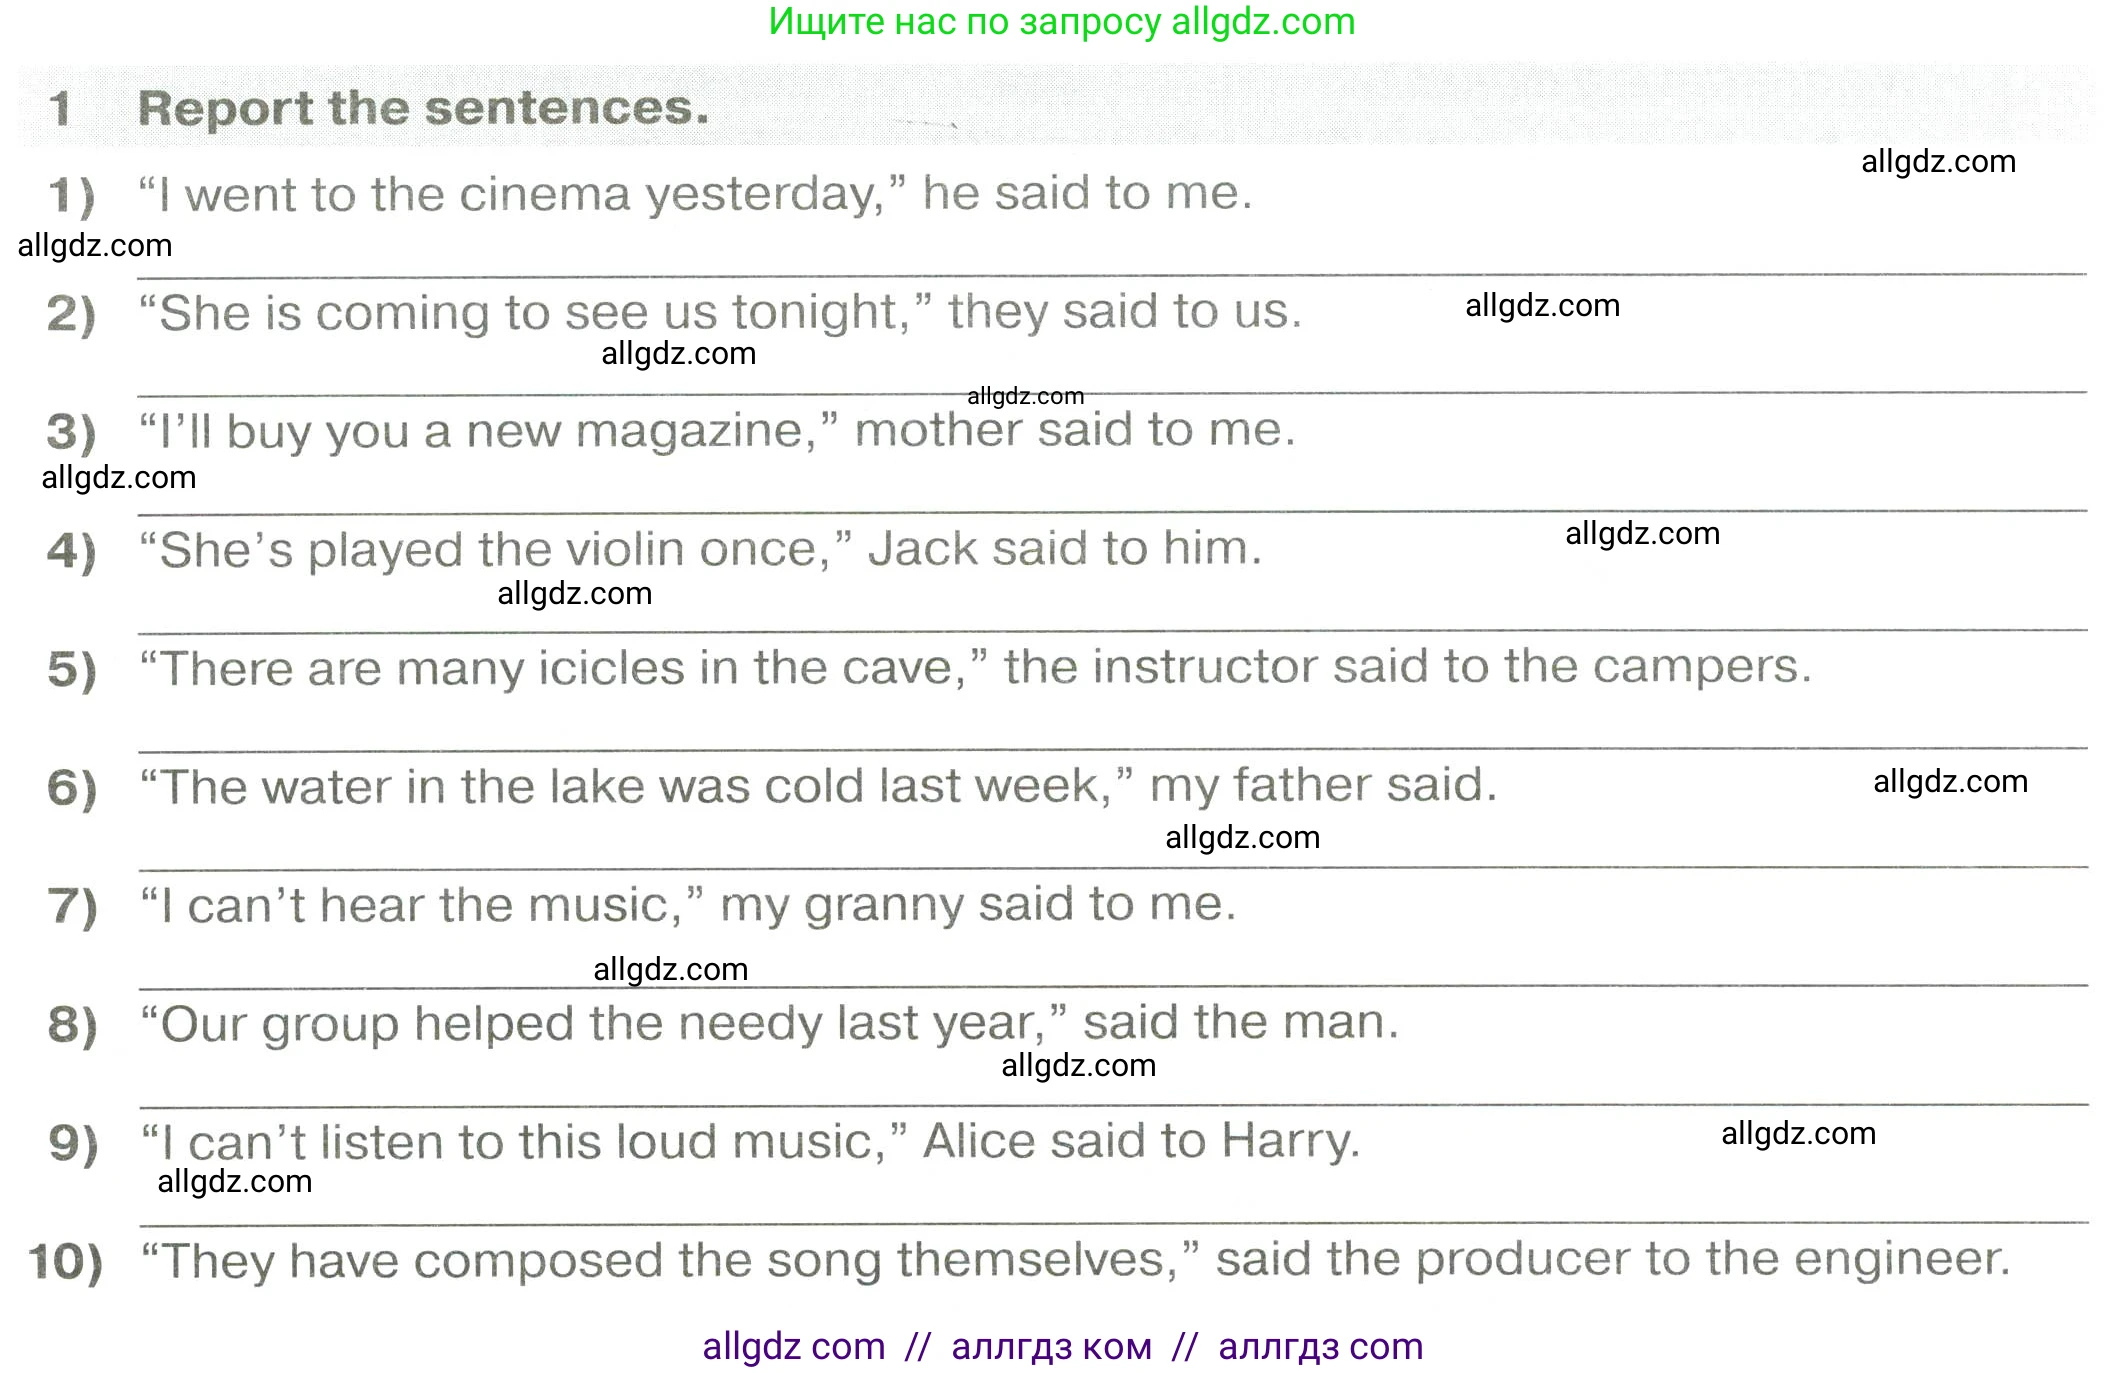Click the blank answer line under sentence 1

pos(1110,274)
